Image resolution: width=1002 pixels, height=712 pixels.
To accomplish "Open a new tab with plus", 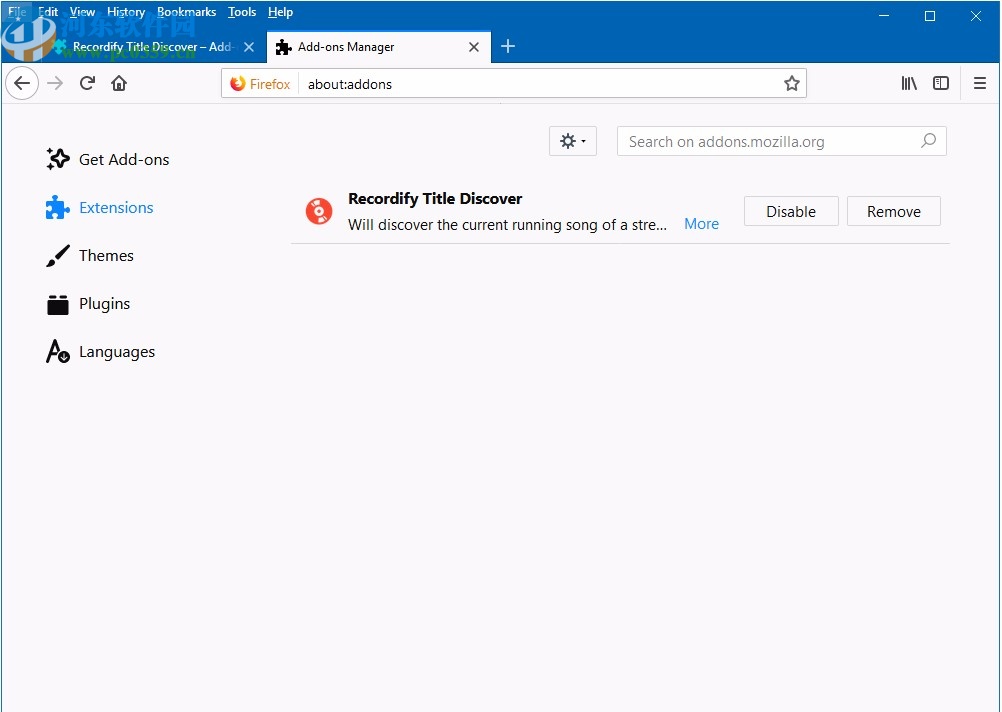I will click(x=508, y=47).
